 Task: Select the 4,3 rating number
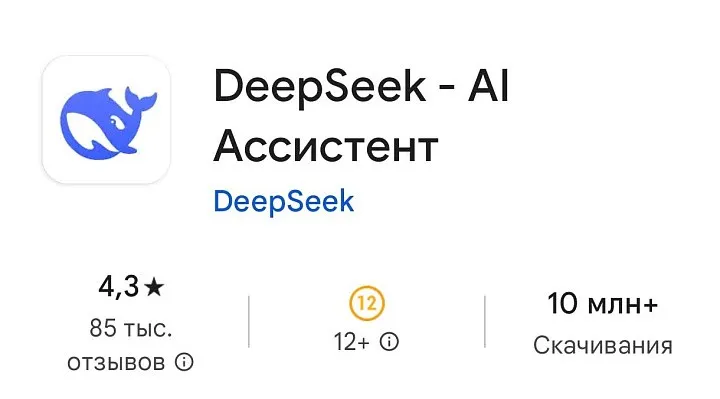point(118,287)
